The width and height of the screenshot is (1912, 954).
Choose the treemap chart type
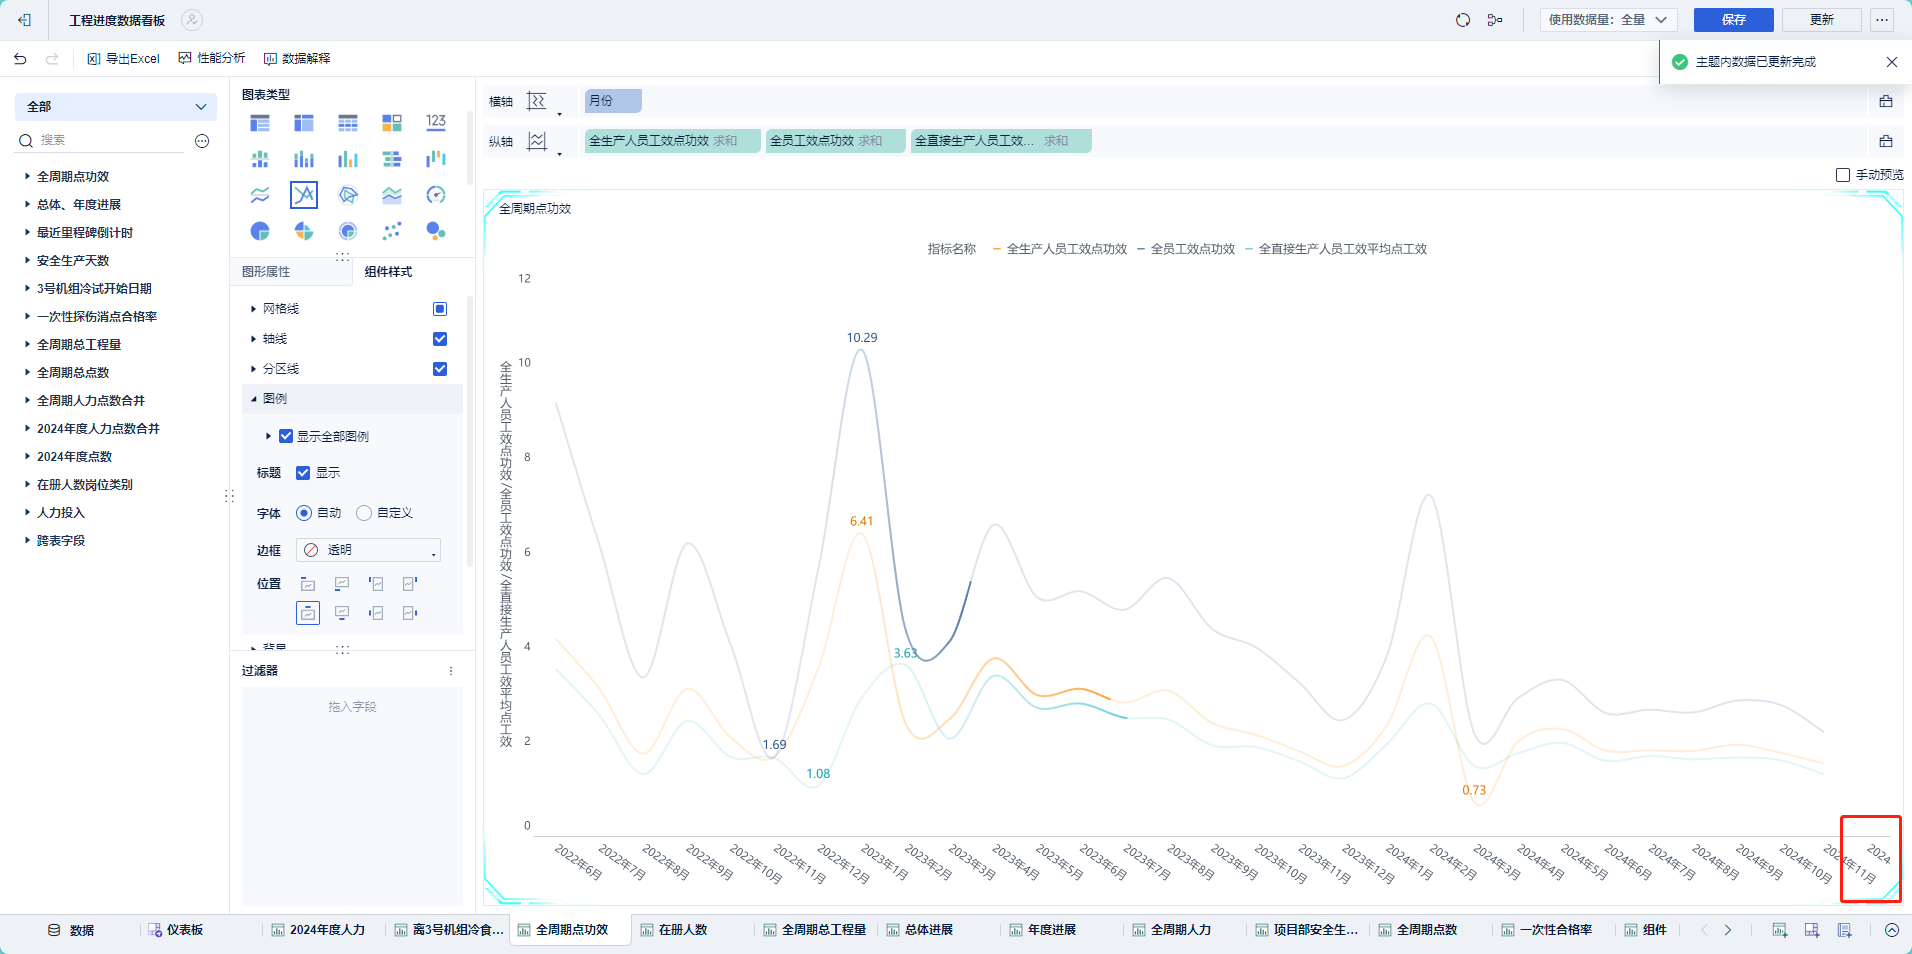tap(392, 122)
